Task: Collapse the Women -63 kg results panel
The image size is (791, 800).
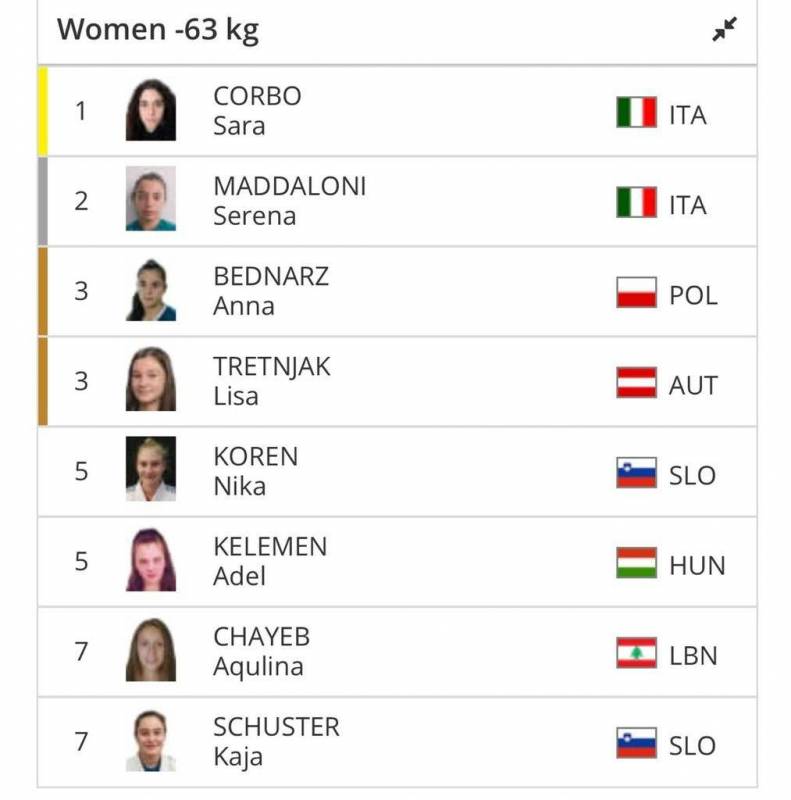Action: [x=724, y=29]
